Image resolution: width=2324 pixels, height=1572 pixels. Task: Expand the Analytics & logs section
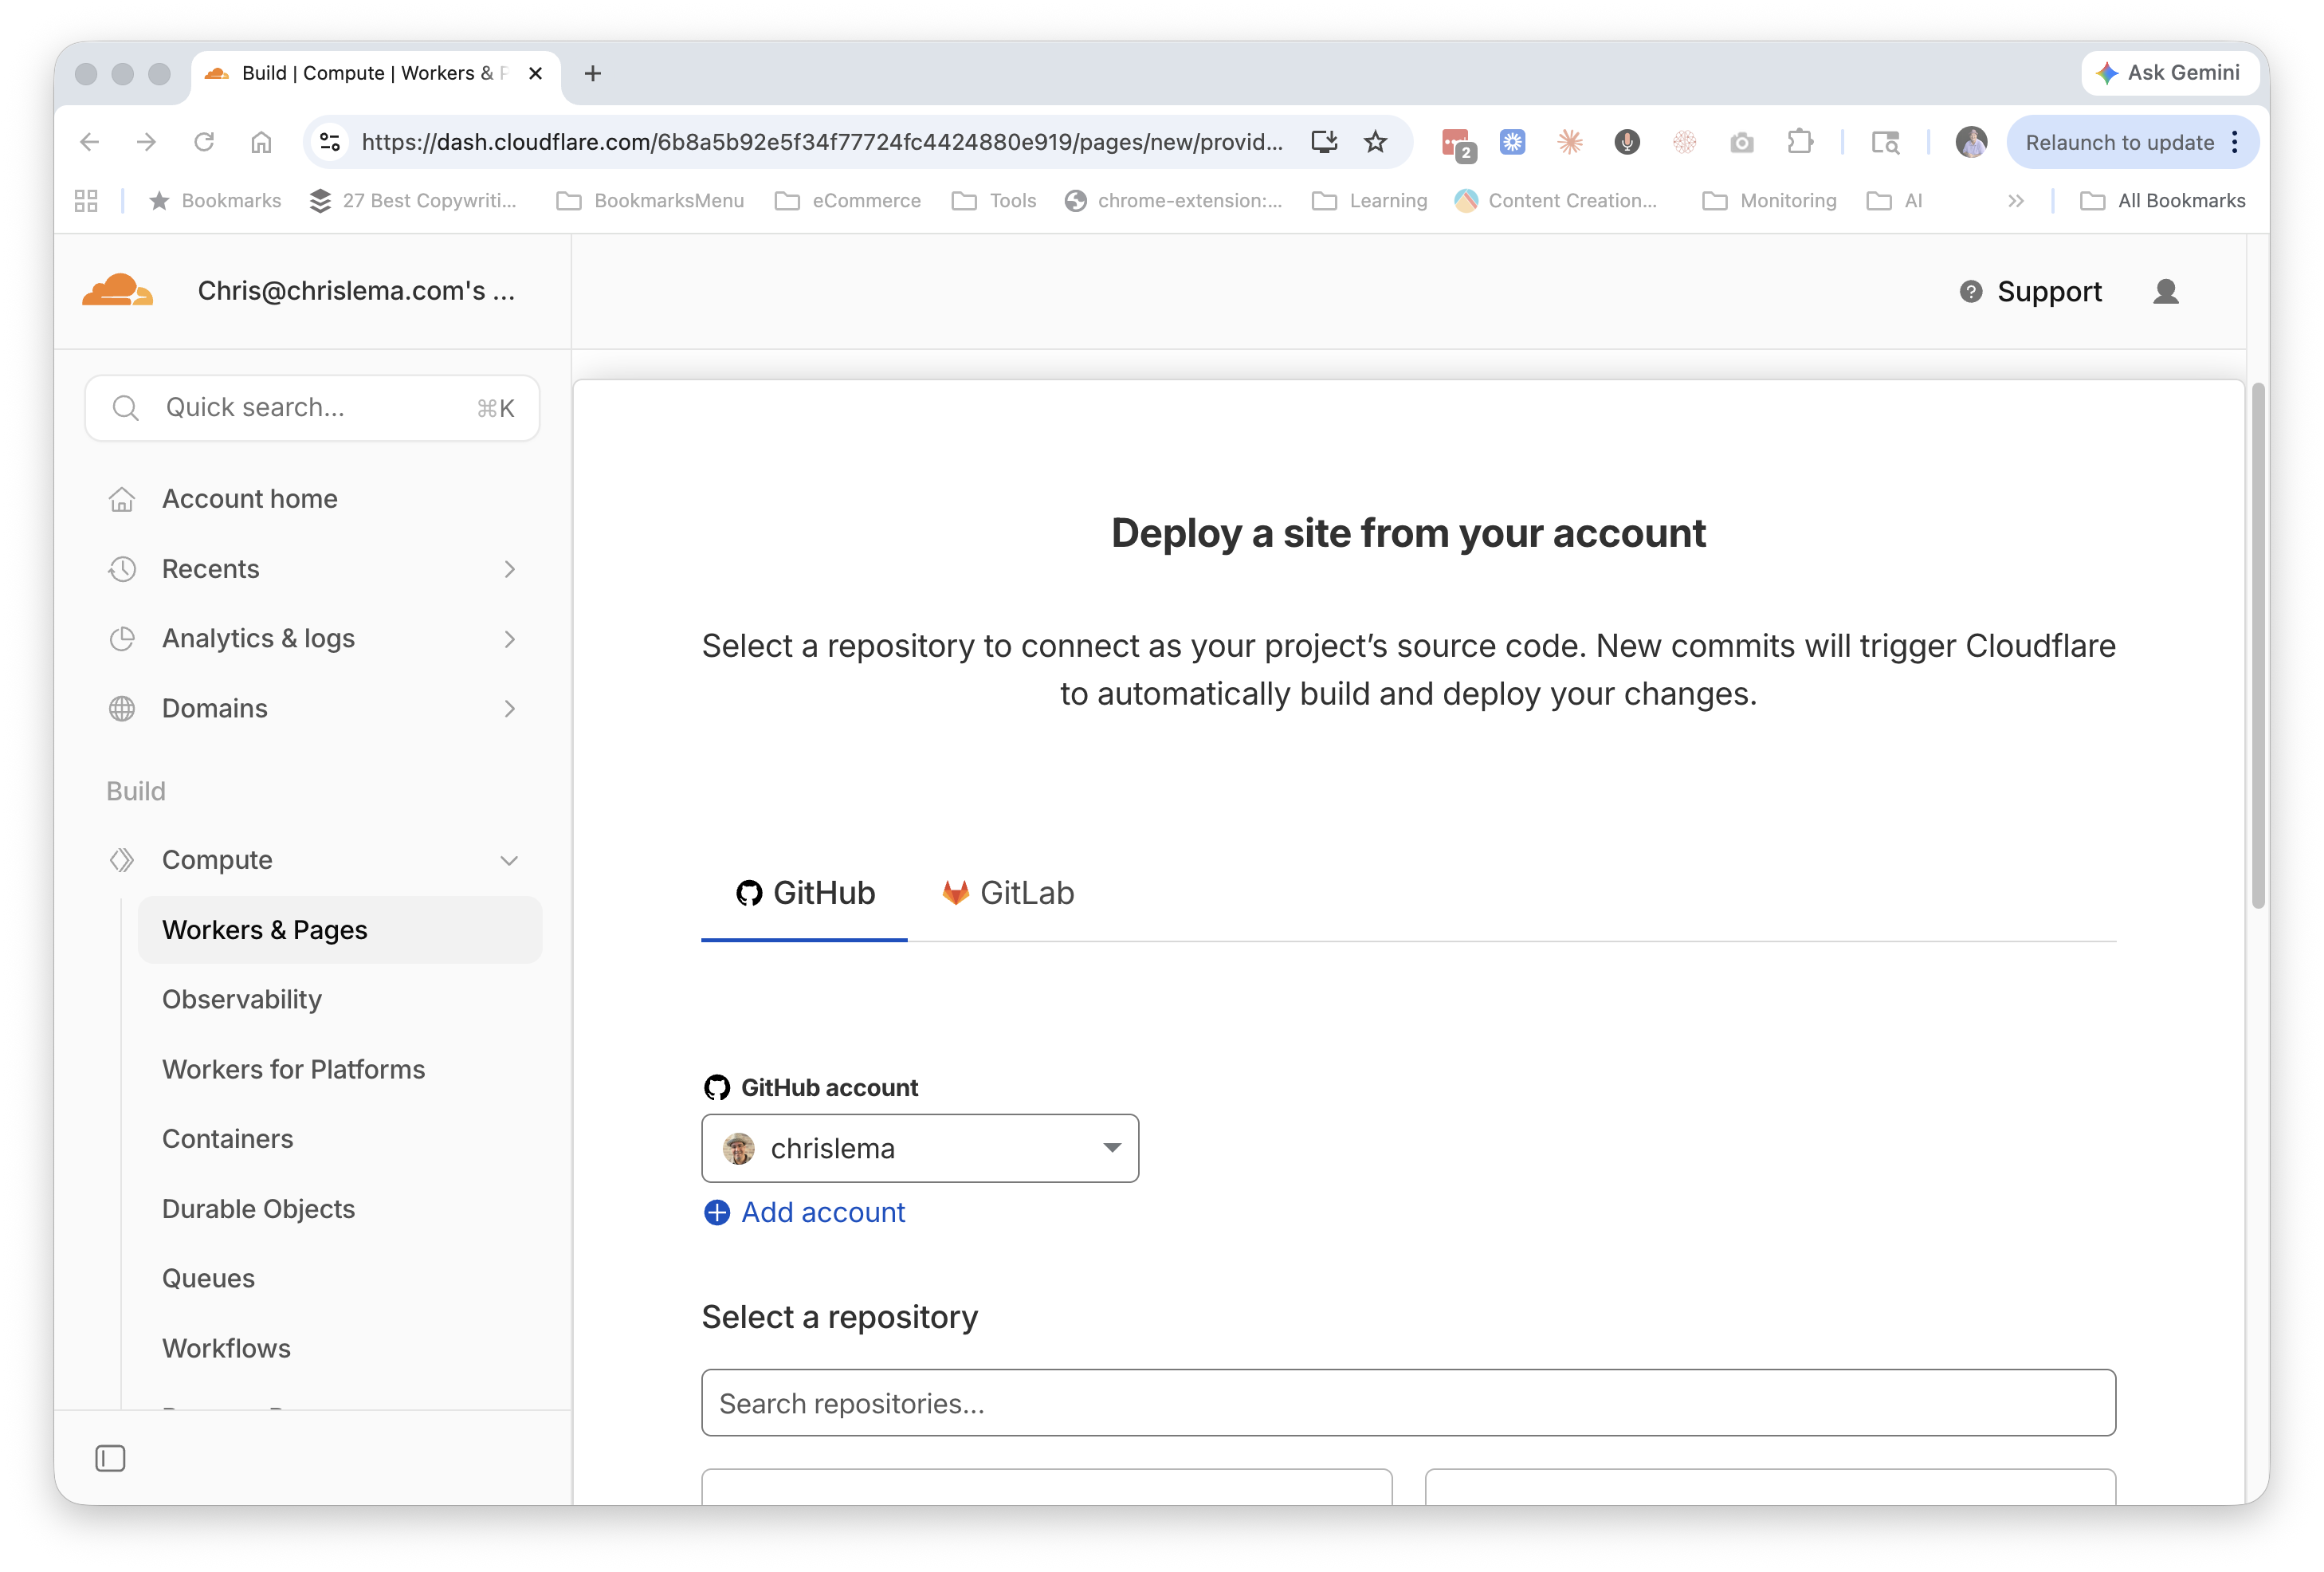[x=509, y=639]
